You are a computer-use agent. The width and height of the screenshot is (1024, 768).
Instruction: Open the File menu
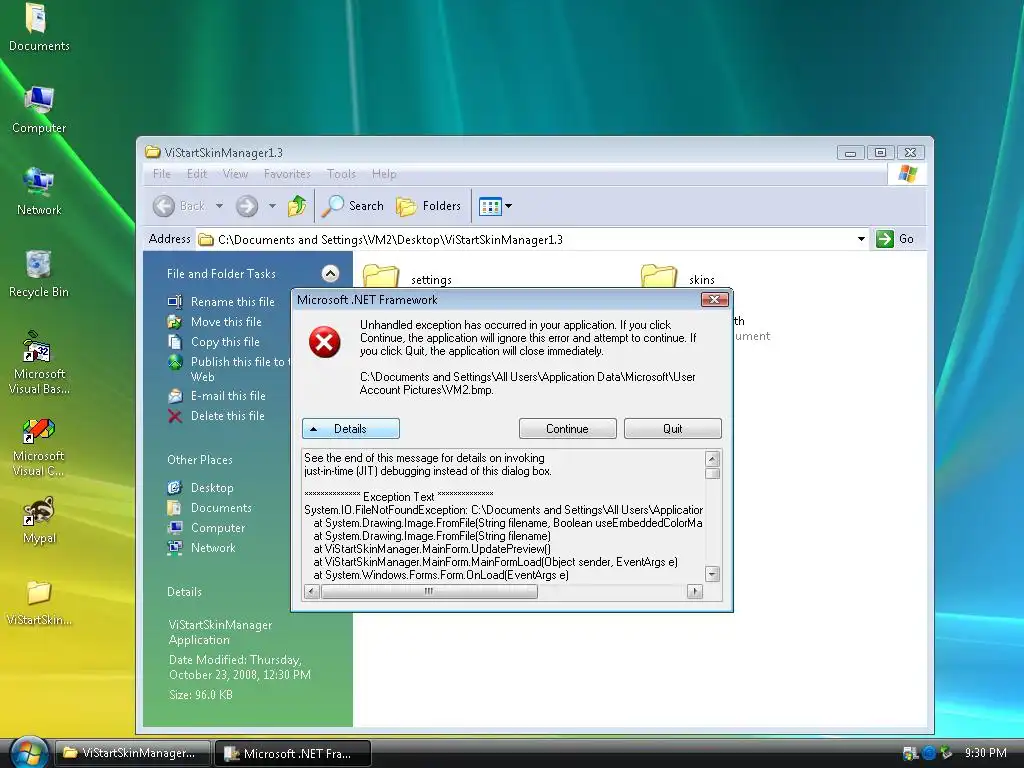(161, 174)
